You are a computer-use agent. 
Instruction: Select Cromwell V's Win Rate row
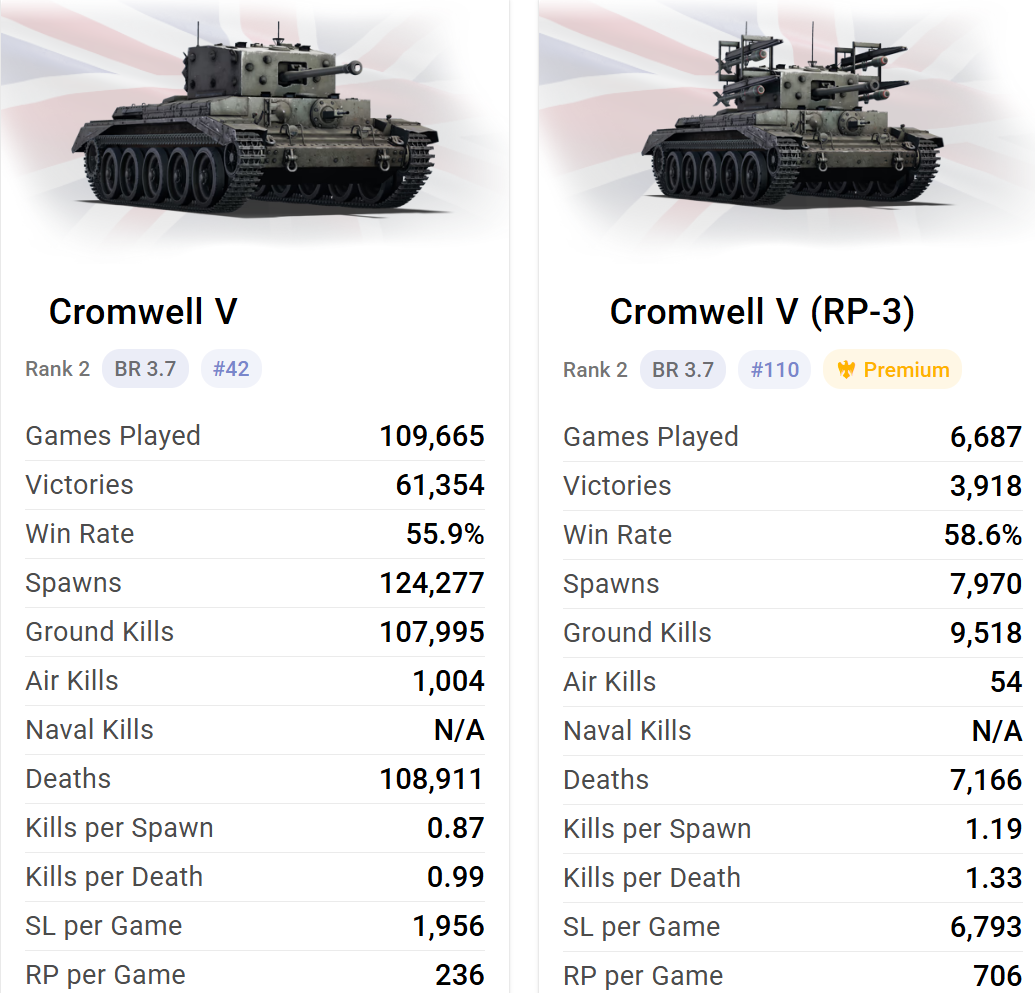tap(255, 533)
